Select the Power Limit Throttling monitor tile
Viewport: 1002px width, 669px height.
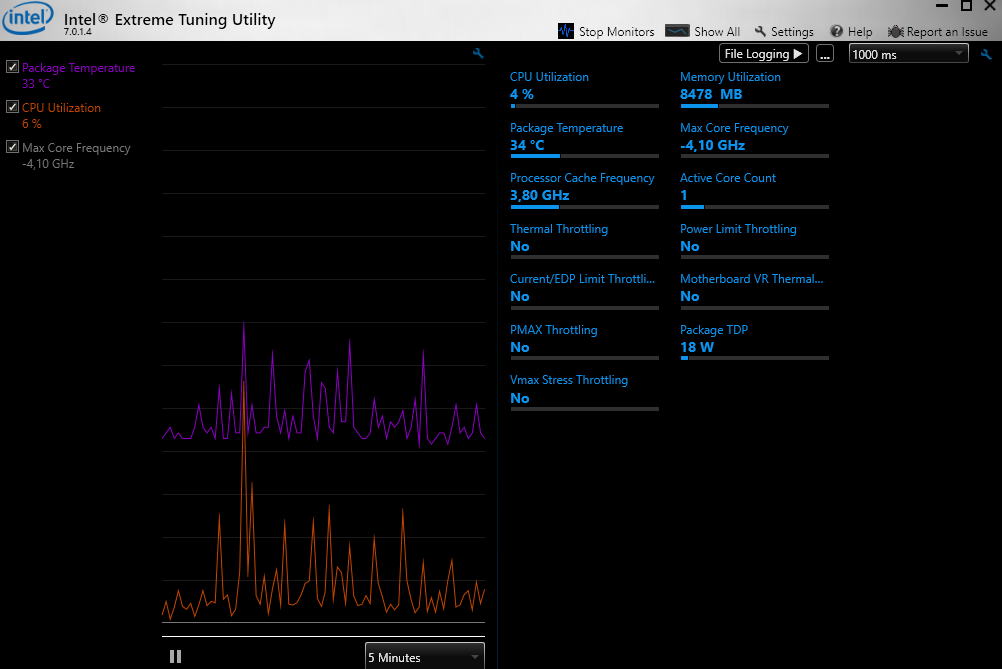754,240
